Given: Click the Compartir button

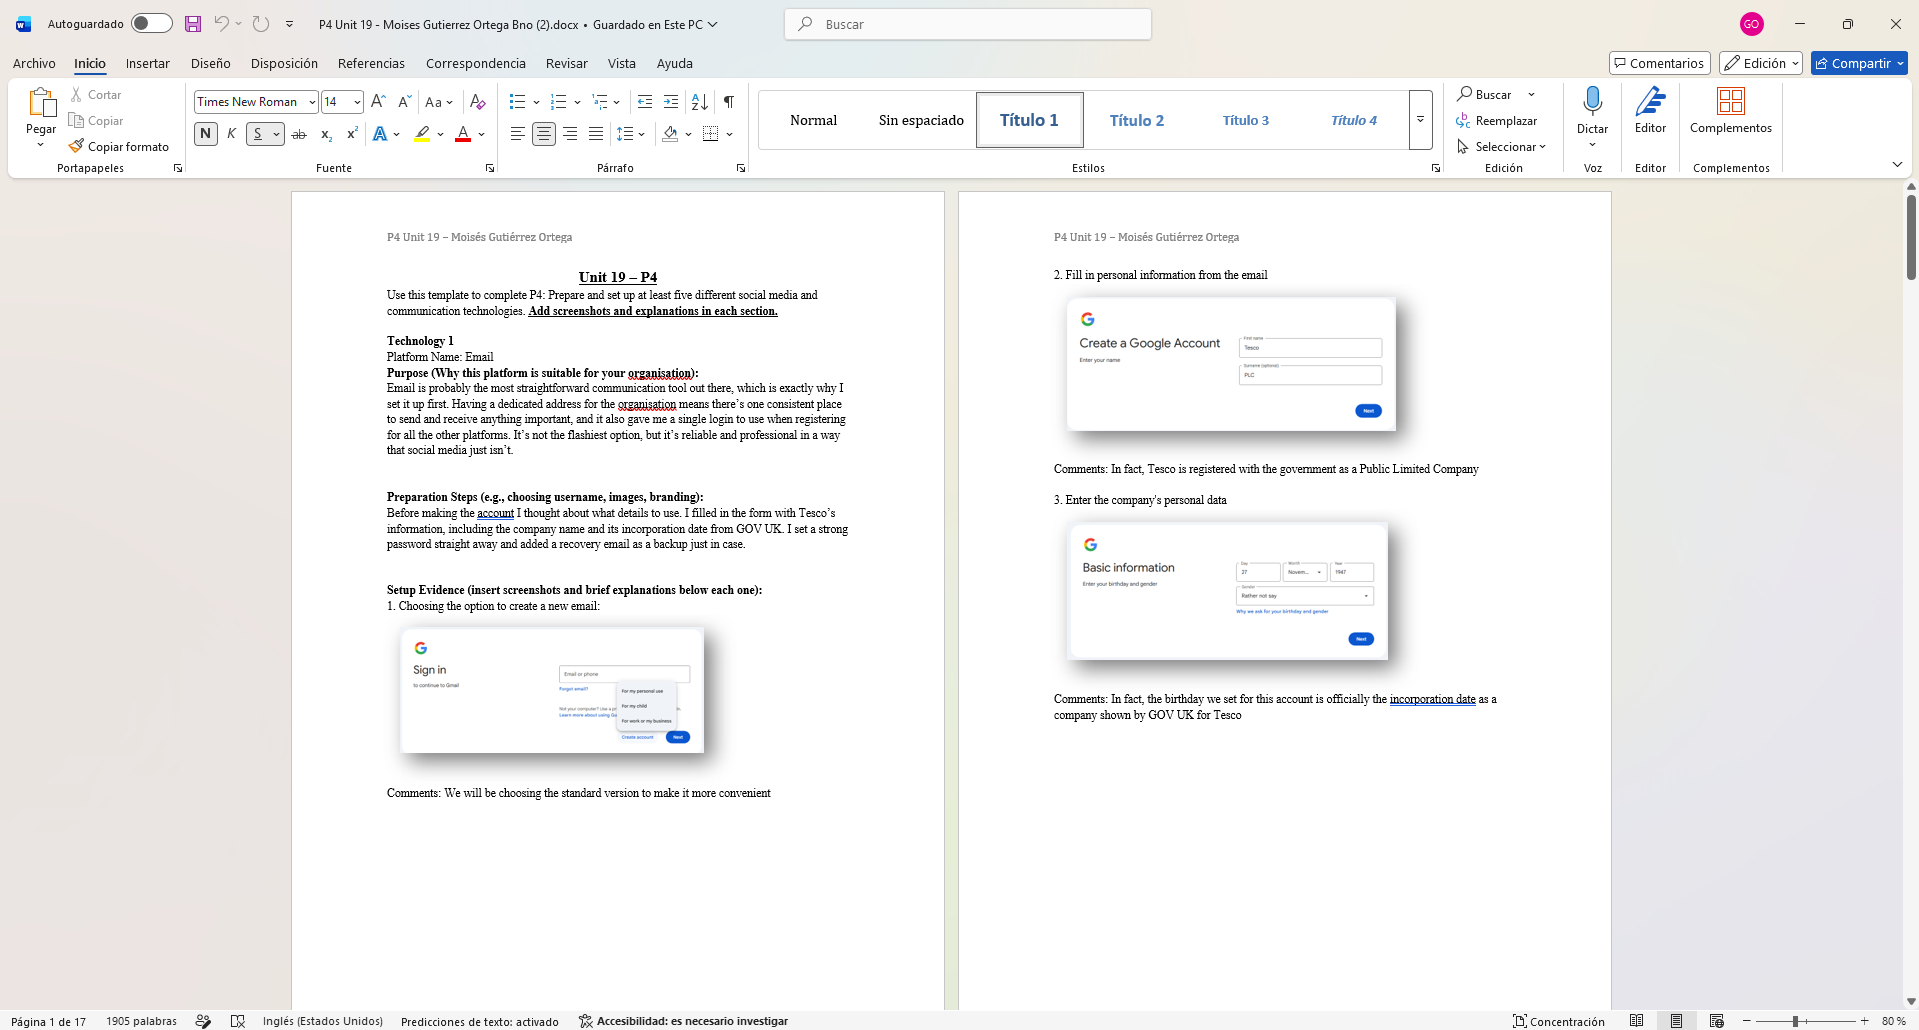Looking at the screenshot, I should [1859, 63].
